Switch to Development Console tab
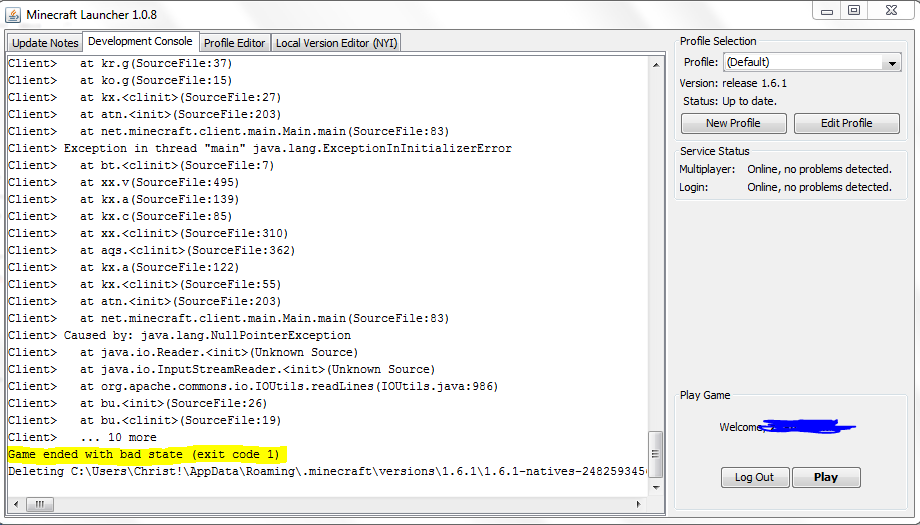The image size is (920, 525). click(140, 41)
